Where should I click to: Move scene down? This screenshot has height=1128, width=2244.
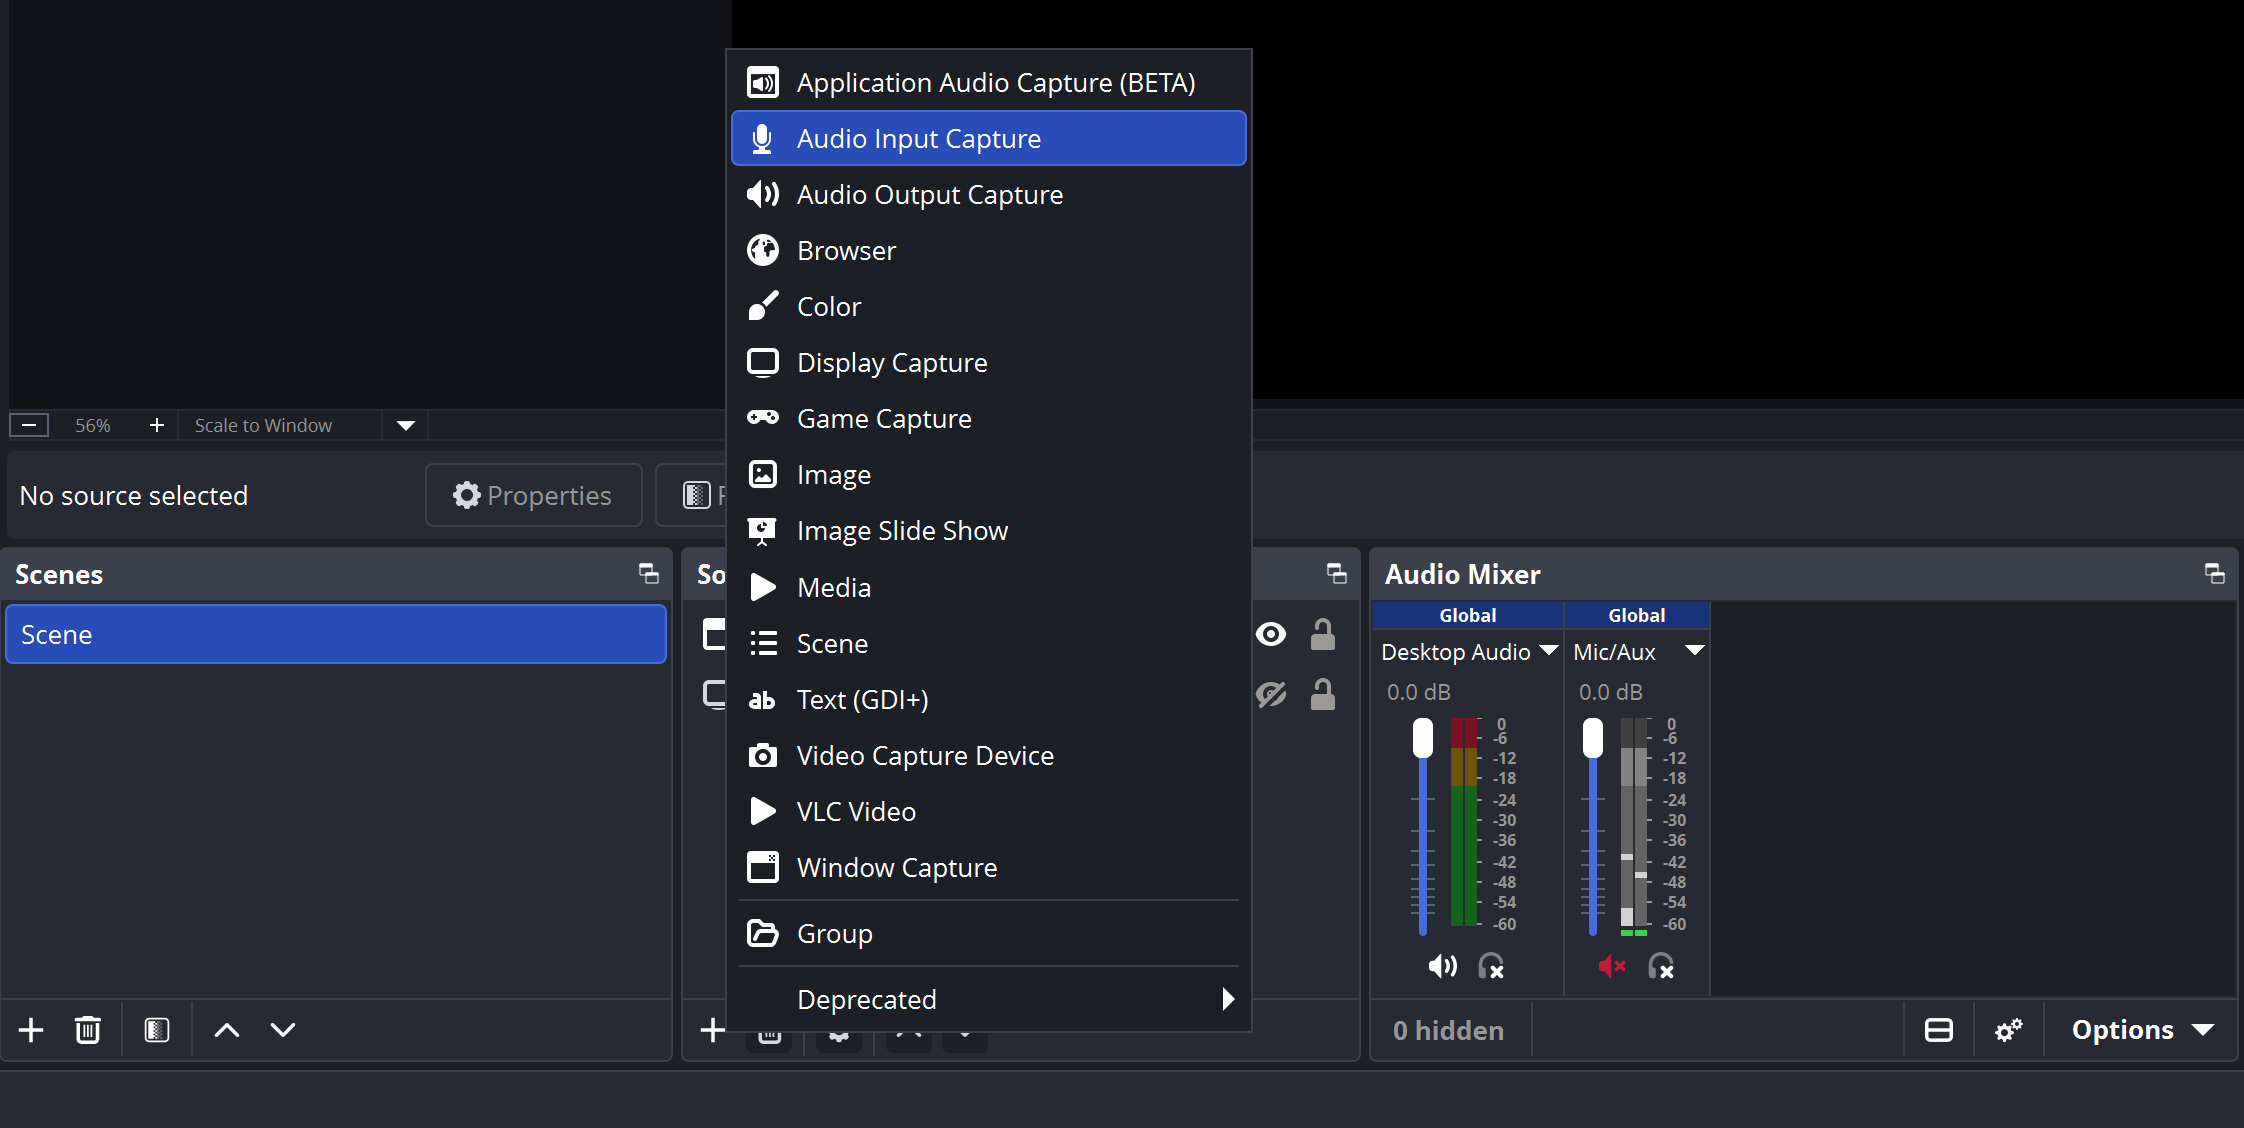pyautogui.click(x=283, y=1030)
